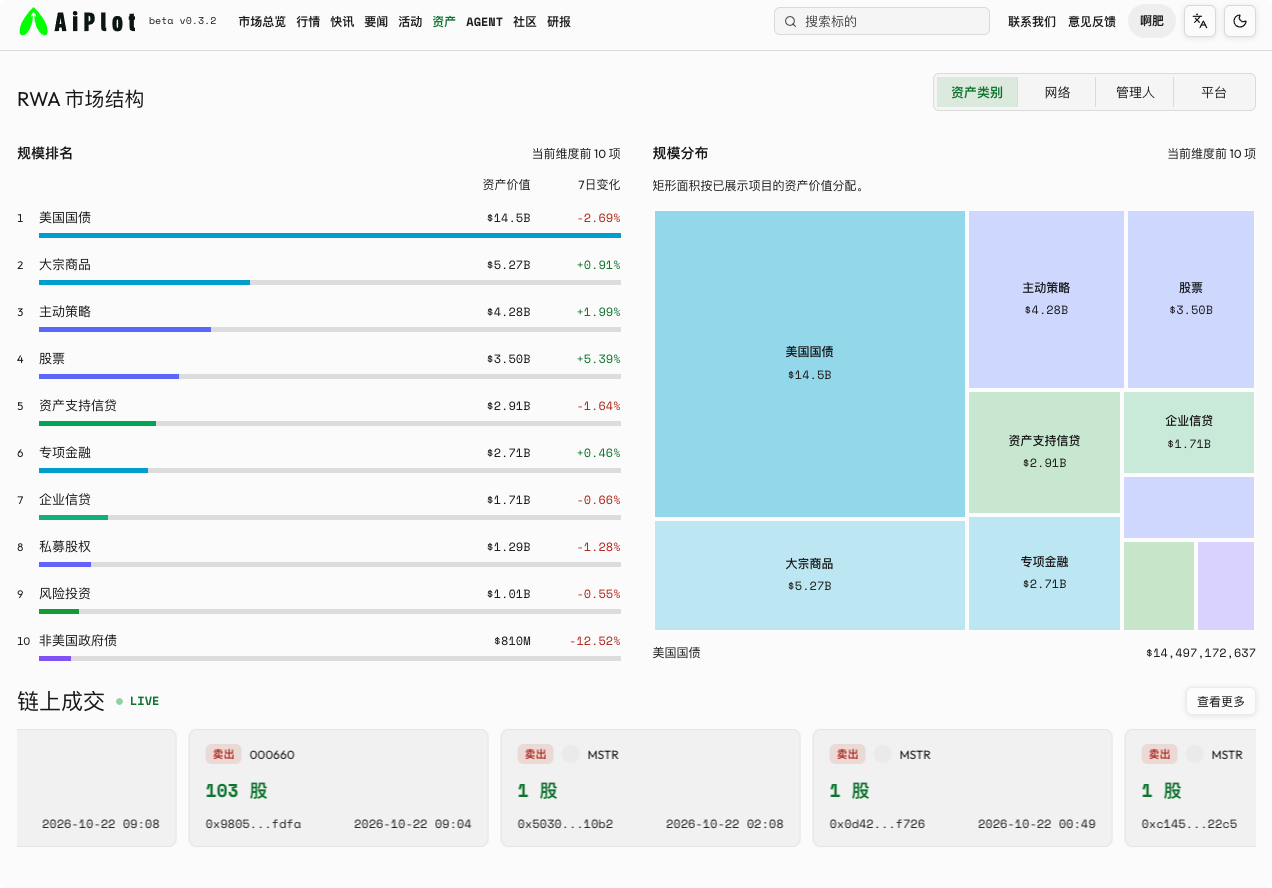Click the 主动策略 ranking row name
The image size is (1272, 888).
(65, 311)
